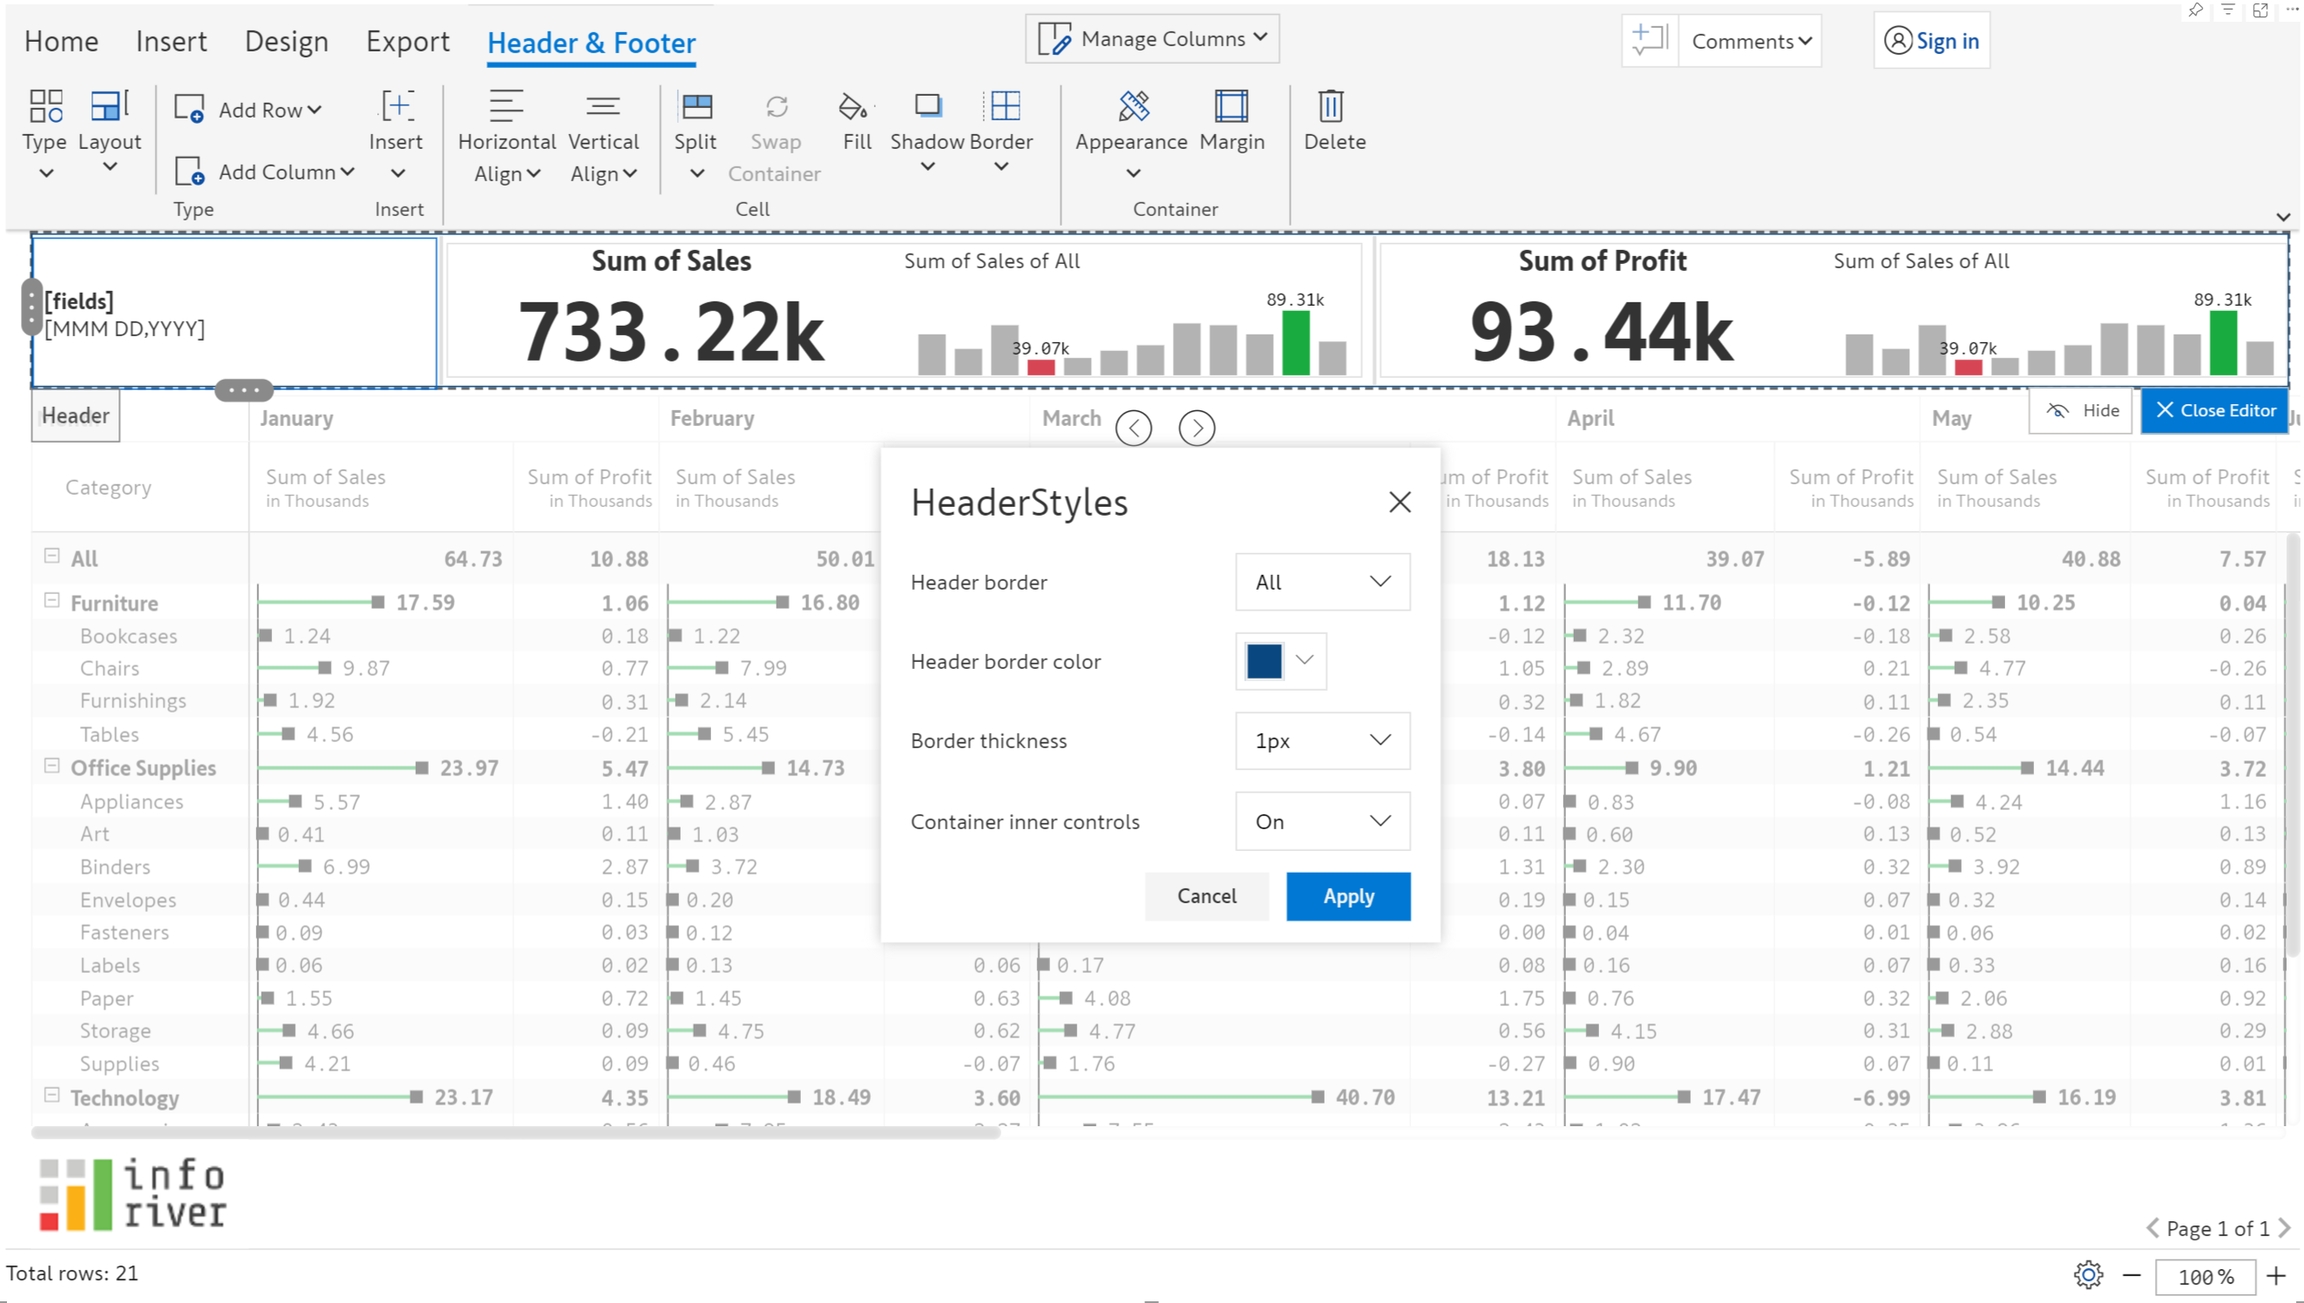The image size is (2304, 1303).
Task: Open settings gear in status bar
Action: pos(2087,1274)
